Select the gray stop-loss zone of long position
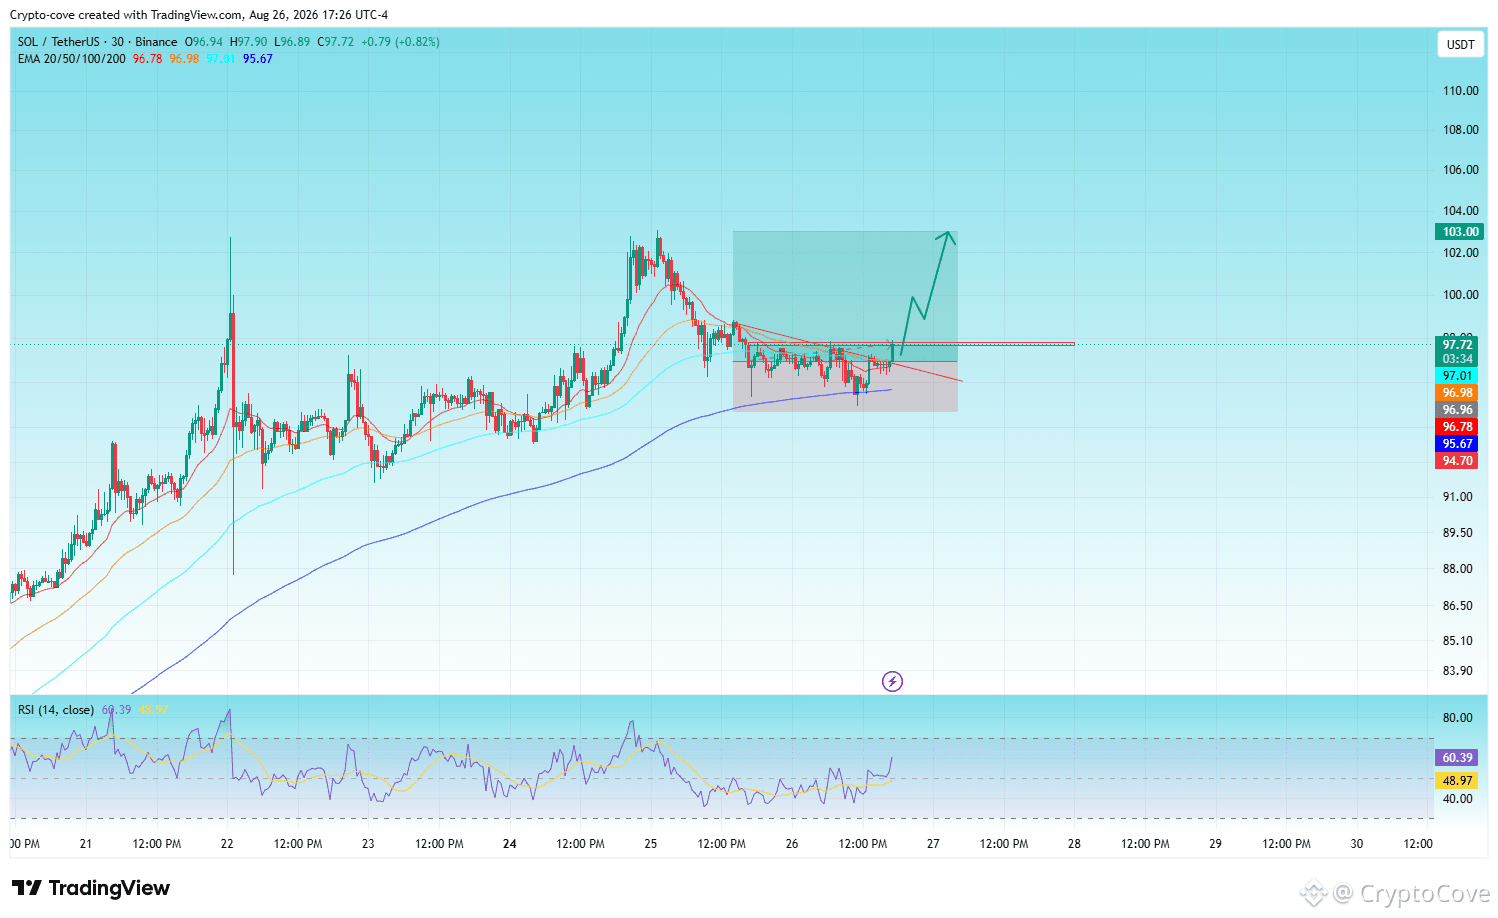The height and width of the screenshot is (918, 1498). click(845, 387)
